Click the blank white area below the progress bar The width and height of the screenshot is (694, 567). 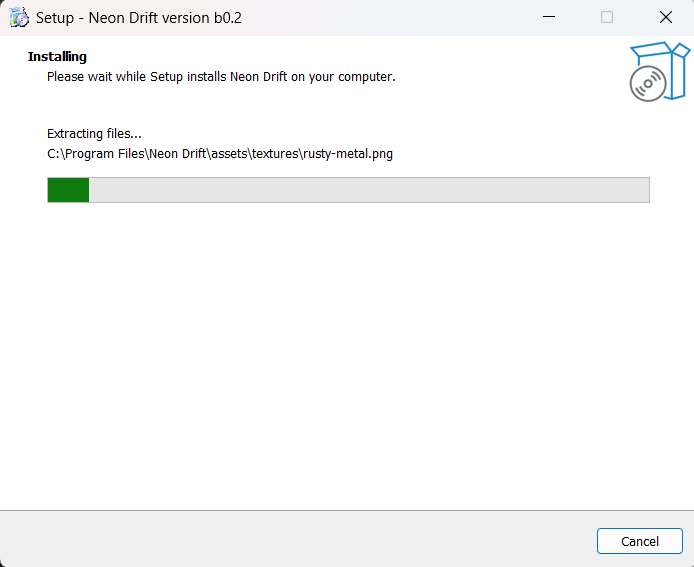click(347, 350)
